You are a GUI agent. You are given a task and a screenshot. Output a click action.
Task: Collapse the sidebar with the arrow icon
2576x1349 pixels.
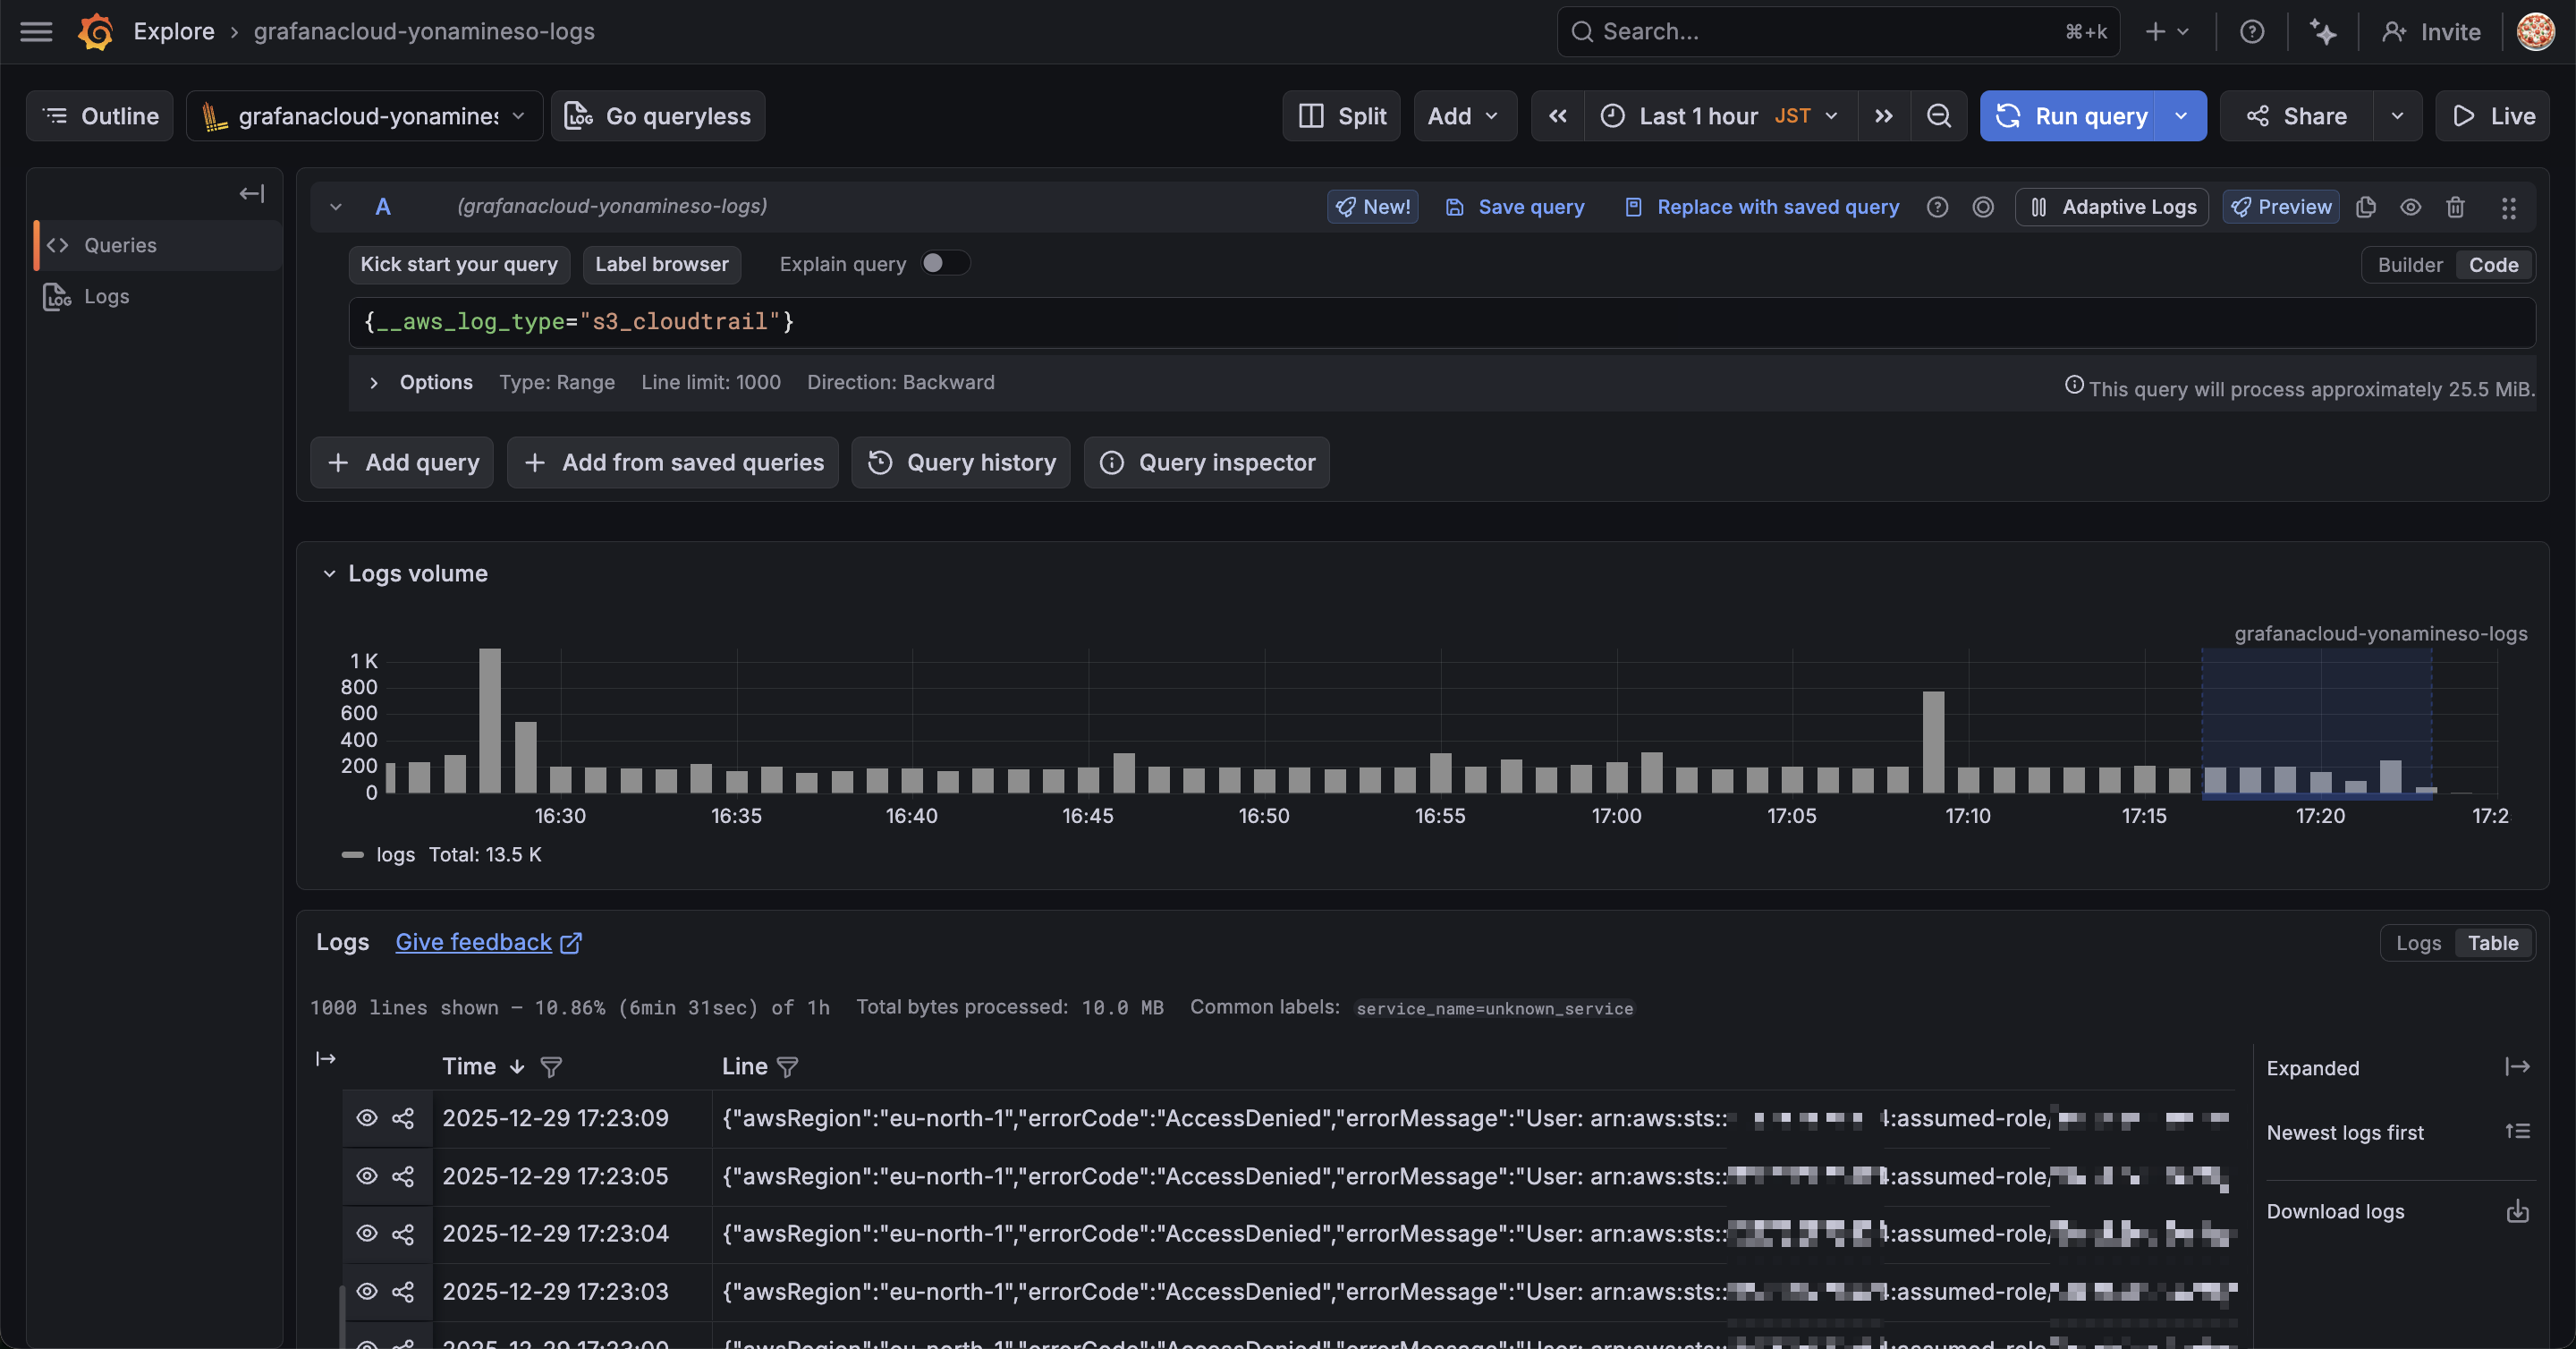tap(252, 193)
